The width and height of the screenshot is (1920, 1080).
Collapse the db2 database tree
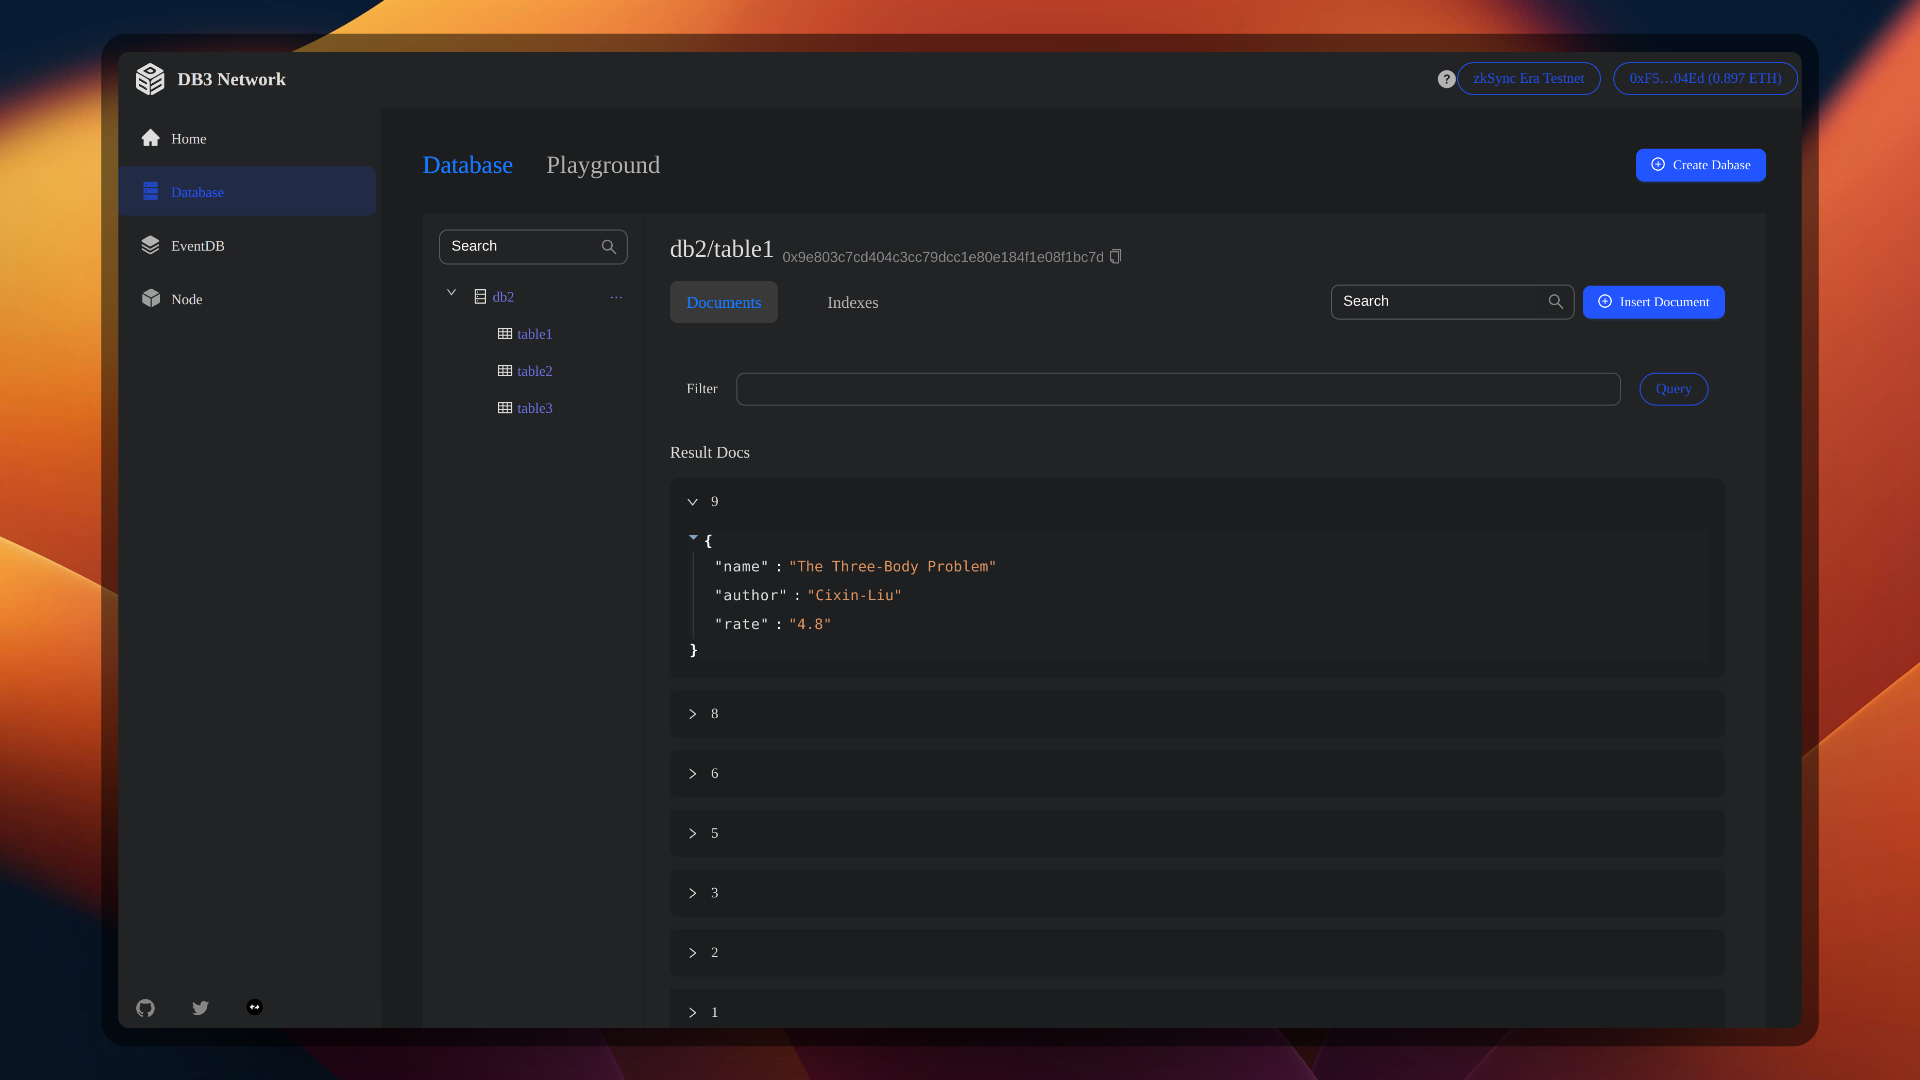pos(451,293)
